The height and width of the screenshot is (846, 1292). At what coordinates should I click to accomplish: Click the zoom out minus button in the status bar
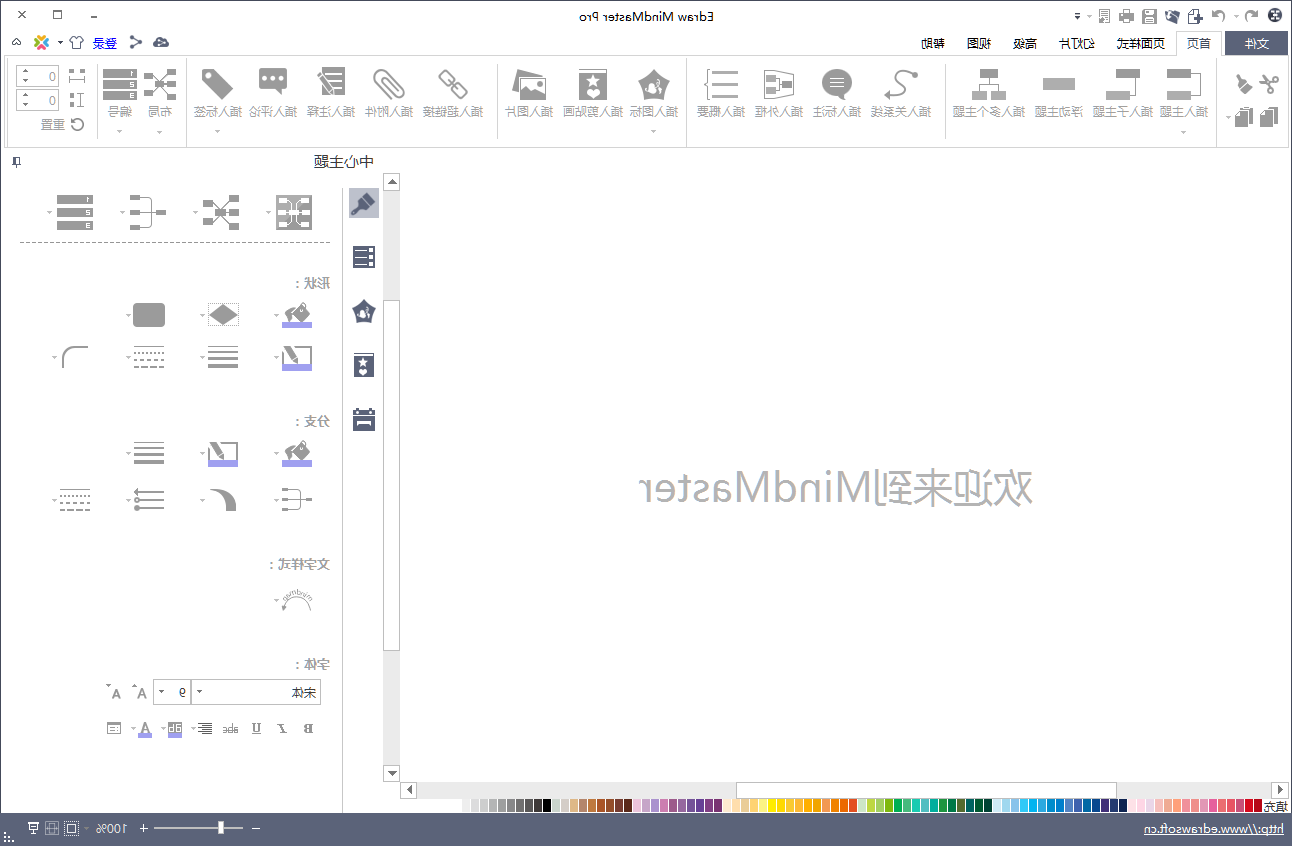click(255, 828)
